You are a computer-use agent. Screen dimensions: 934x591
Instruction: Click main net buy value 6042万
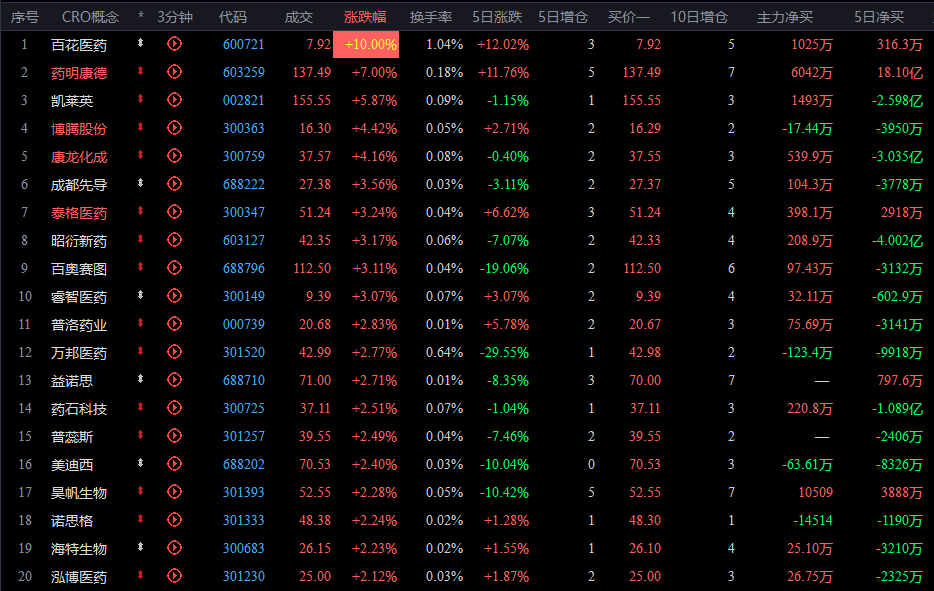click(x=811, y=72)
